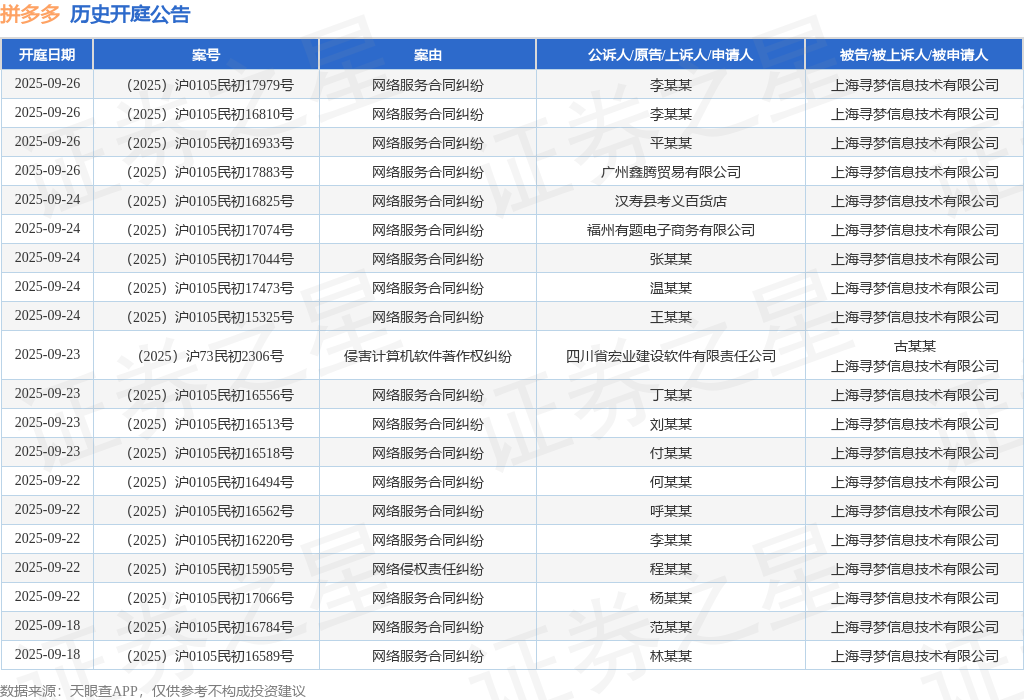Click plaintiff 林某某
1024x700 pixels.
point(671,656)
